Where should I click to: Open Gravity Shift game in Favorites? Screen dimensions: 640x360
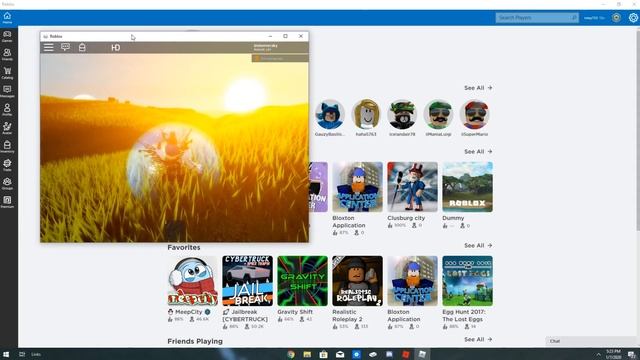pyautogui.click(x=302, y=281)
